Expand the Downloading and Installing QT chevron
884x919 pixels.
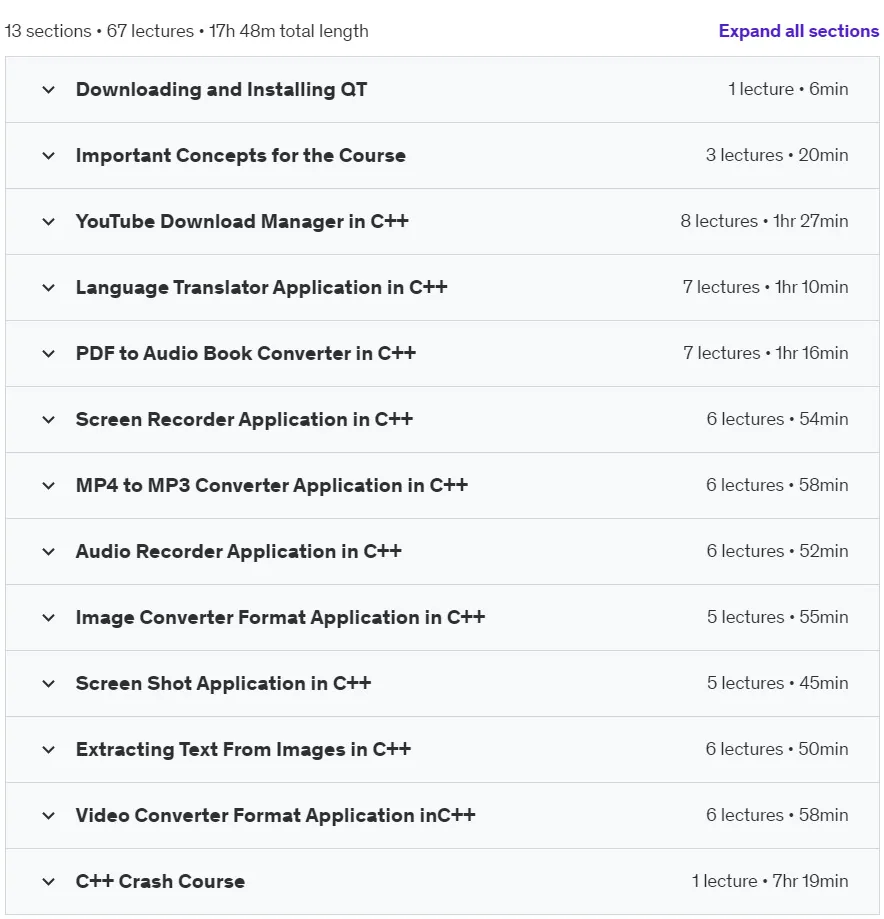pyautogui.click(x=49, y=90)
